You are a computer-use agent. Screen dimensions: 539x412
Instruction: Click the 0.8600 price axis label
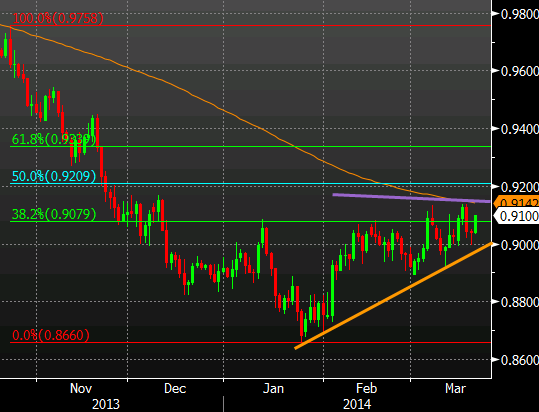tap(519, 360)
